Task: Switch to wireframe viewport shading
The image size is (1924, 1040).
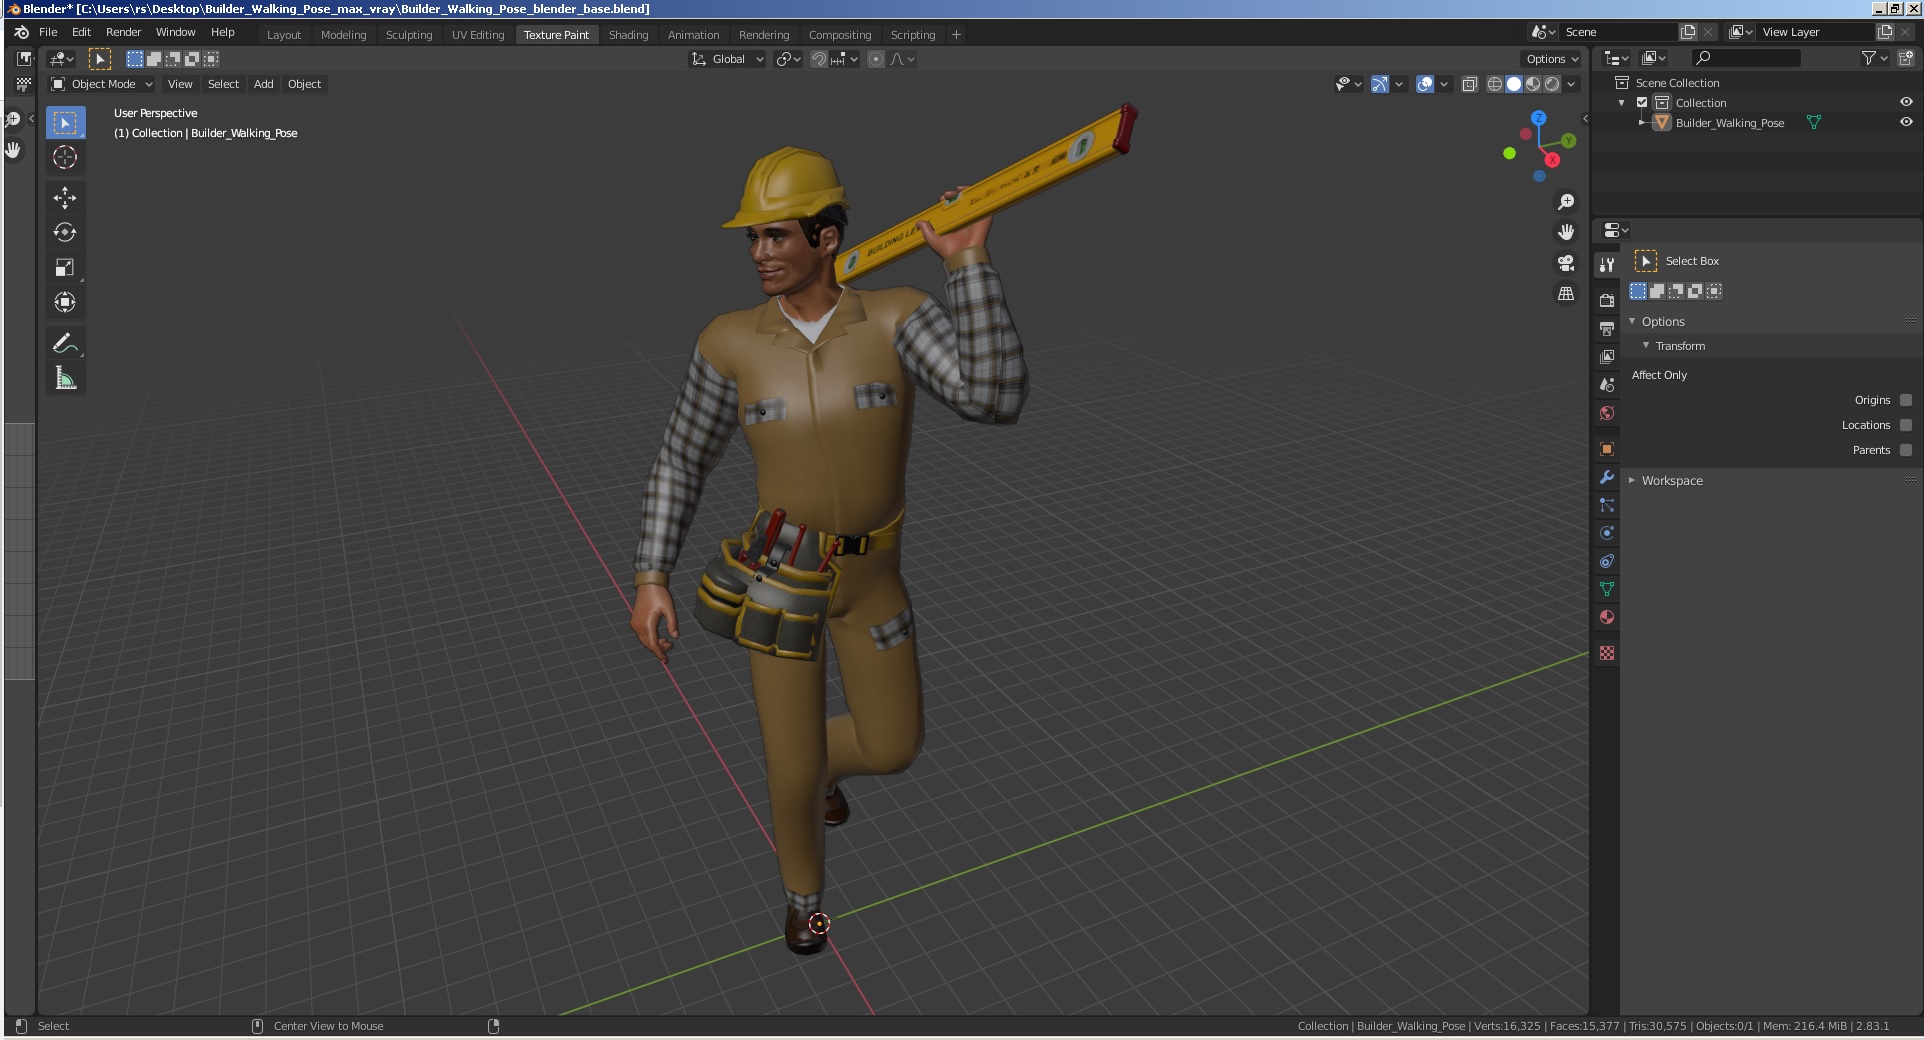Action: click(x=1495, y=85)
